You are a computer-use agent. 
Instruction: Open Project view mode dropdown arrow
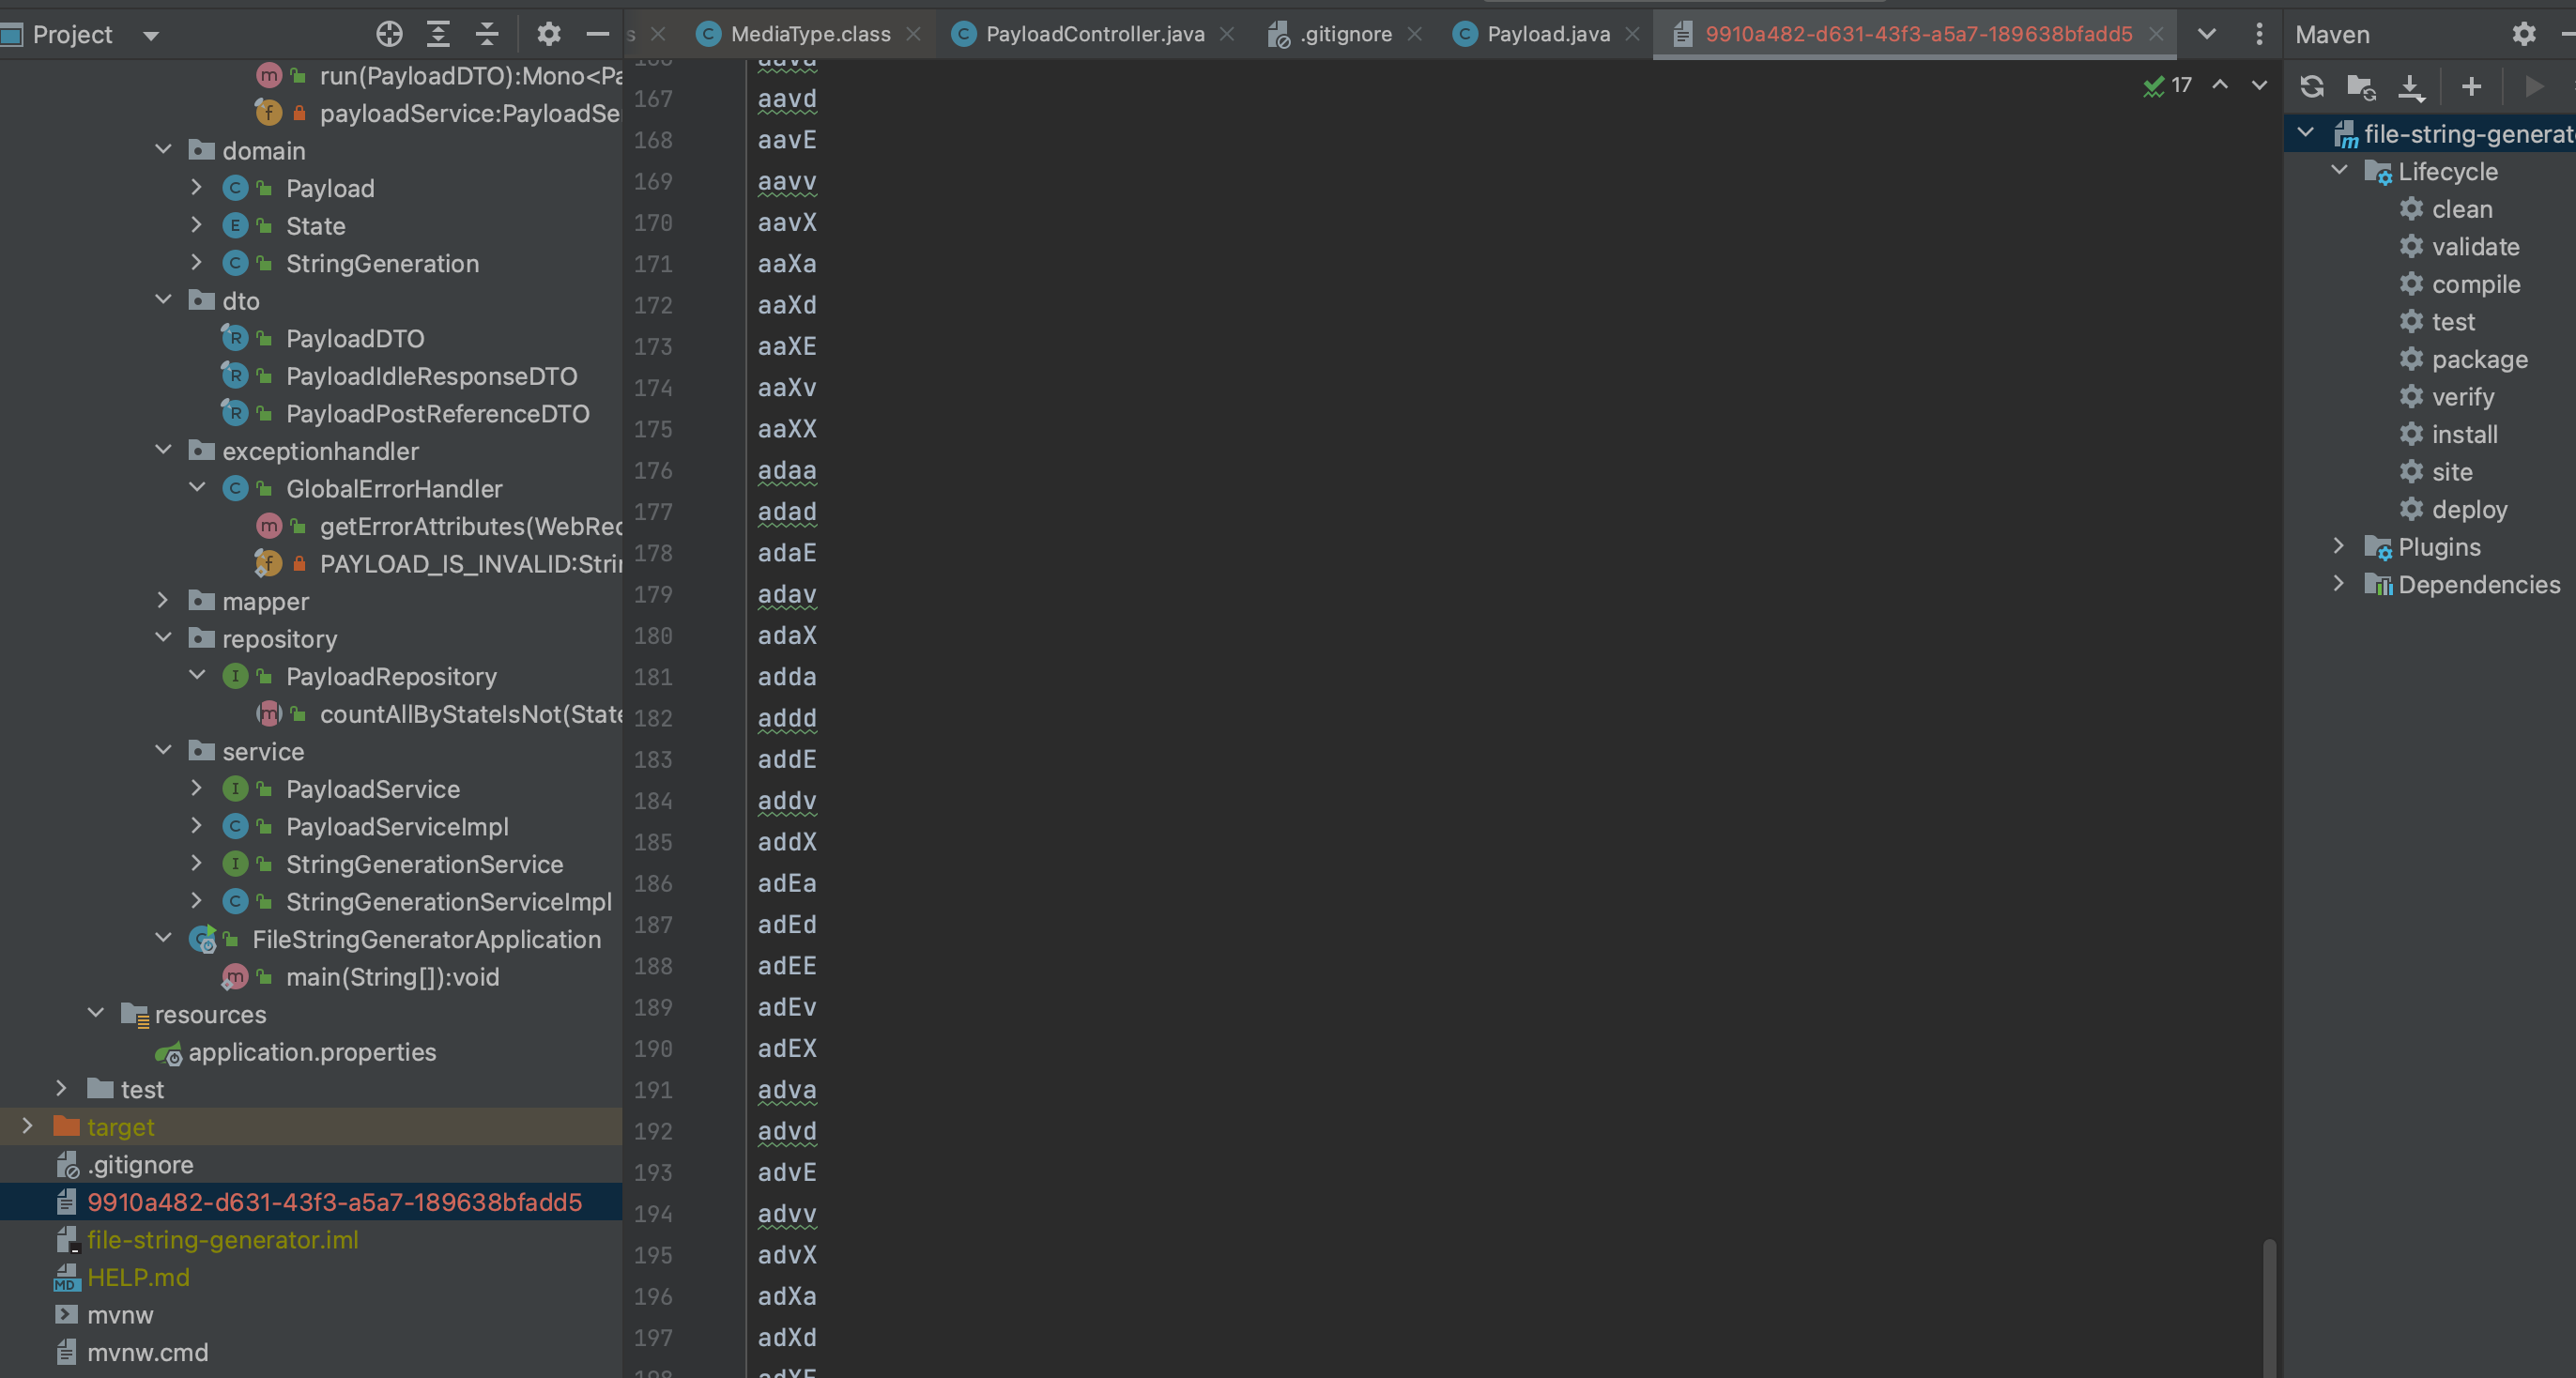click(151, 36)
